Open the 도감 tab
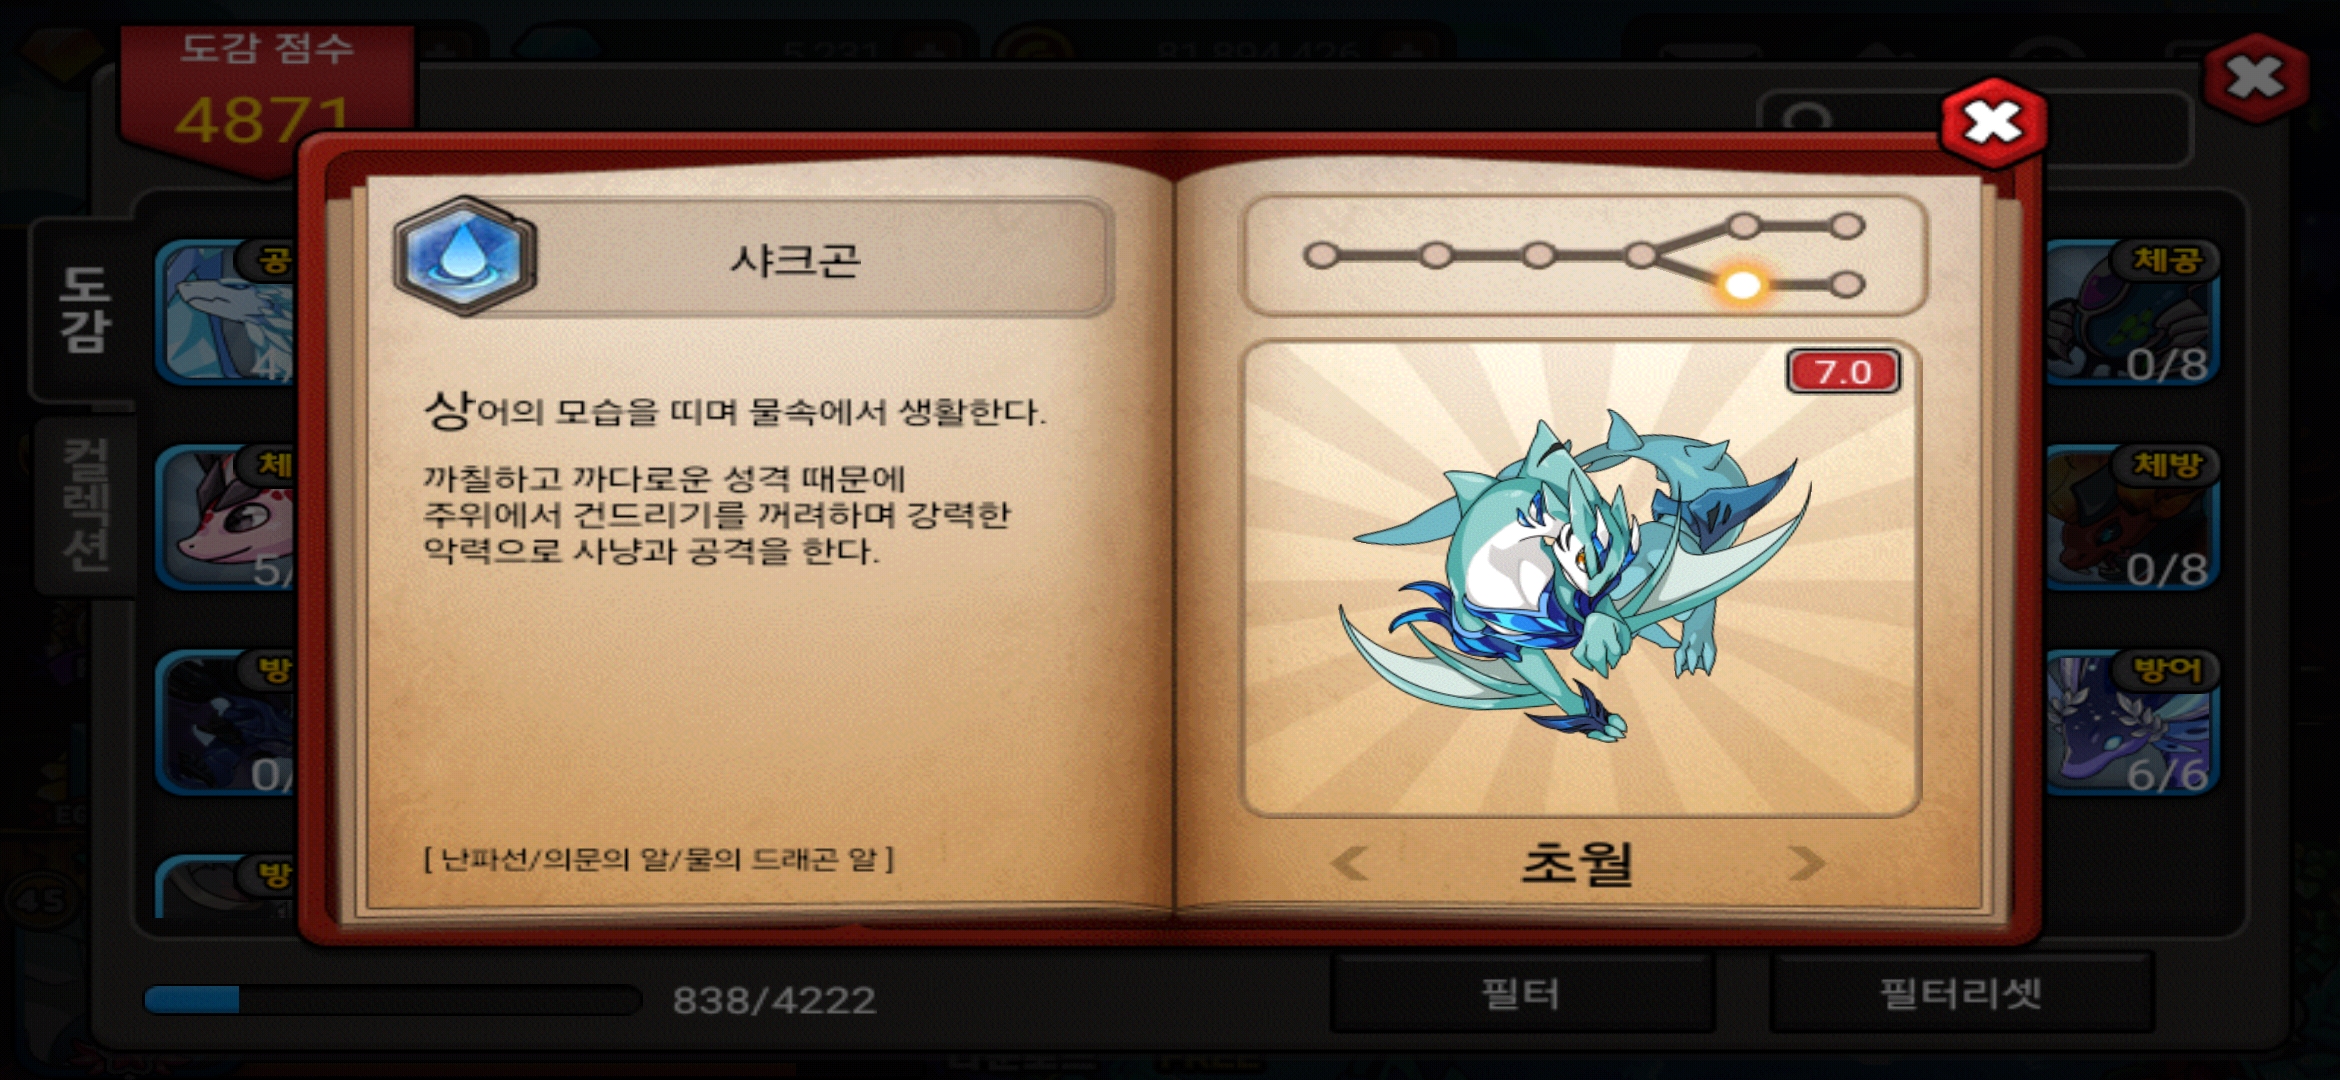Screen dimensions: 2340x1080 [x=84, y=310]
